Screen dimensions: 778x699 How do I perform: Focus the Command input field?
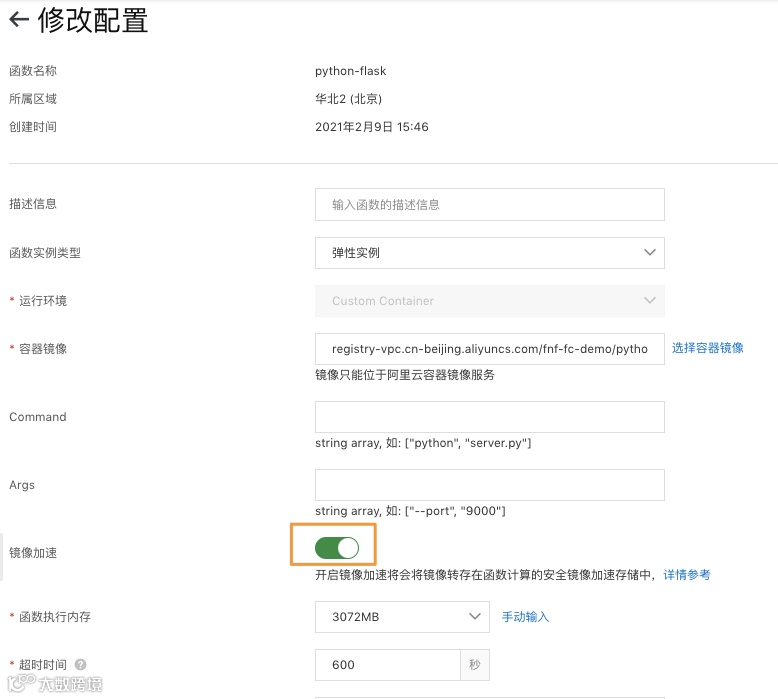(490, 417)
